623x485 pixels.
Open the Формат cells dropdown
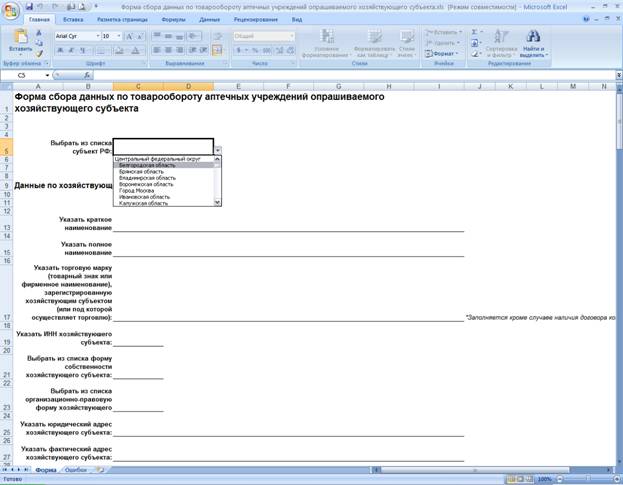443,54
